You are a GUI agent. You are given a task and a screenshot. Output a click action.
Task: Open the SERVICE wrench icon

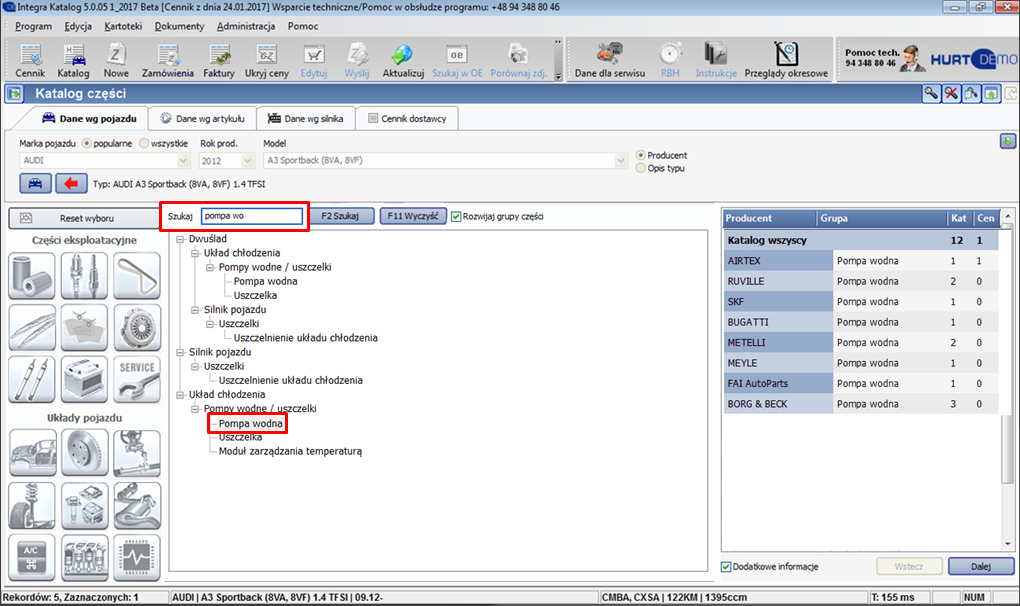pos(137,379)
